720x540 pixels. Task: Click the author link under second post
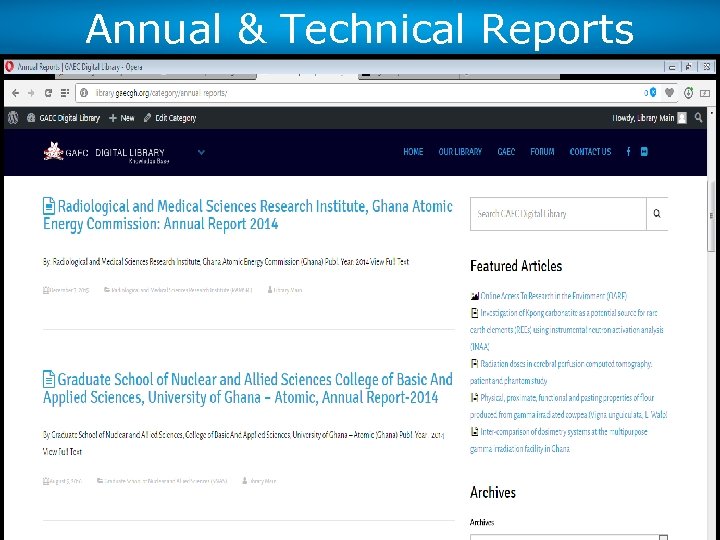pos(263,481)
